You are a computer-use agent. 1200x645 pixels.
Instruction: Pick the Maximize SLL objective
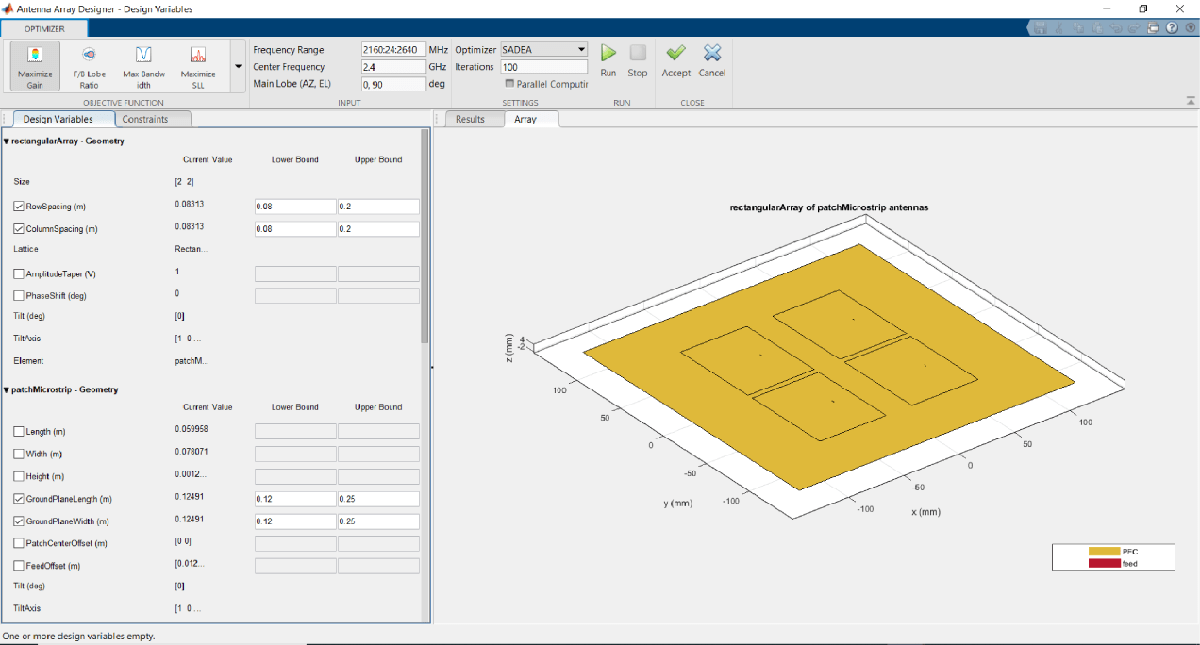[198, 65]
